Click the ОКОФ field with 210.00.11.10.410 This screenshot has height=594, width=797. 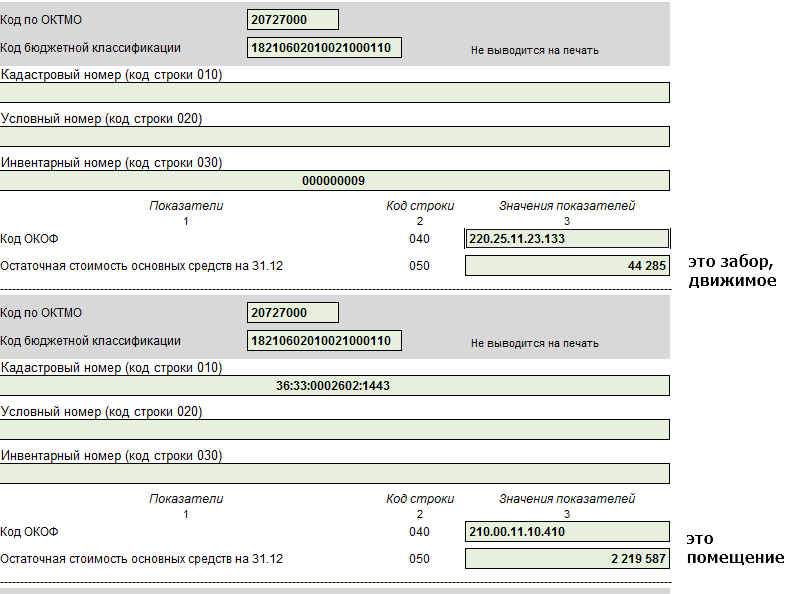tap(567, 532)
